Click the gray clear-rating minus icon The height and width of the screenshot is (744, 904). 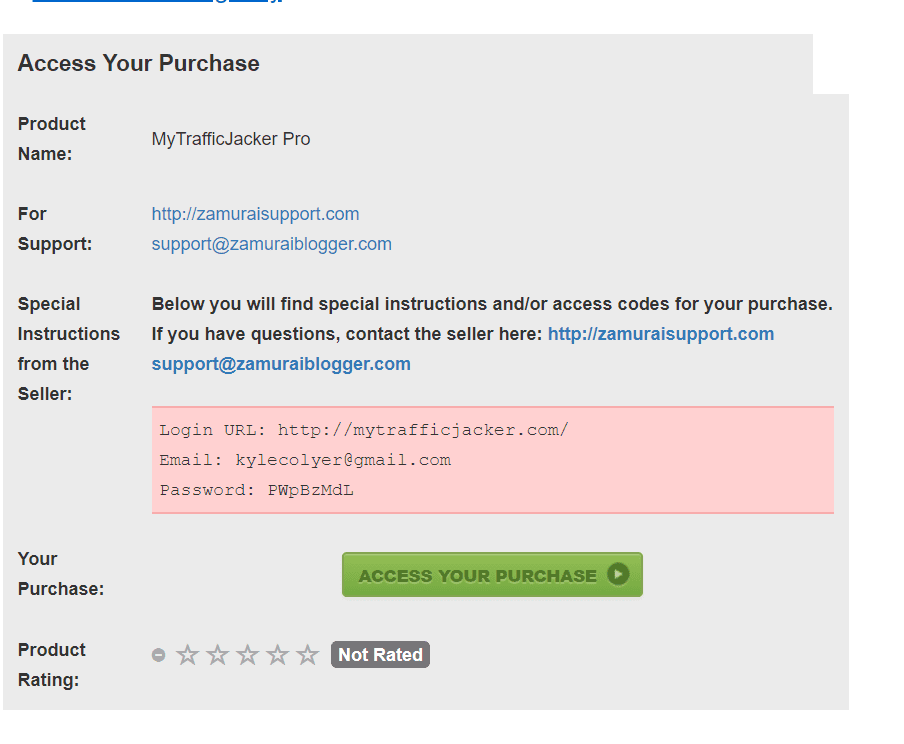[158, 655]
